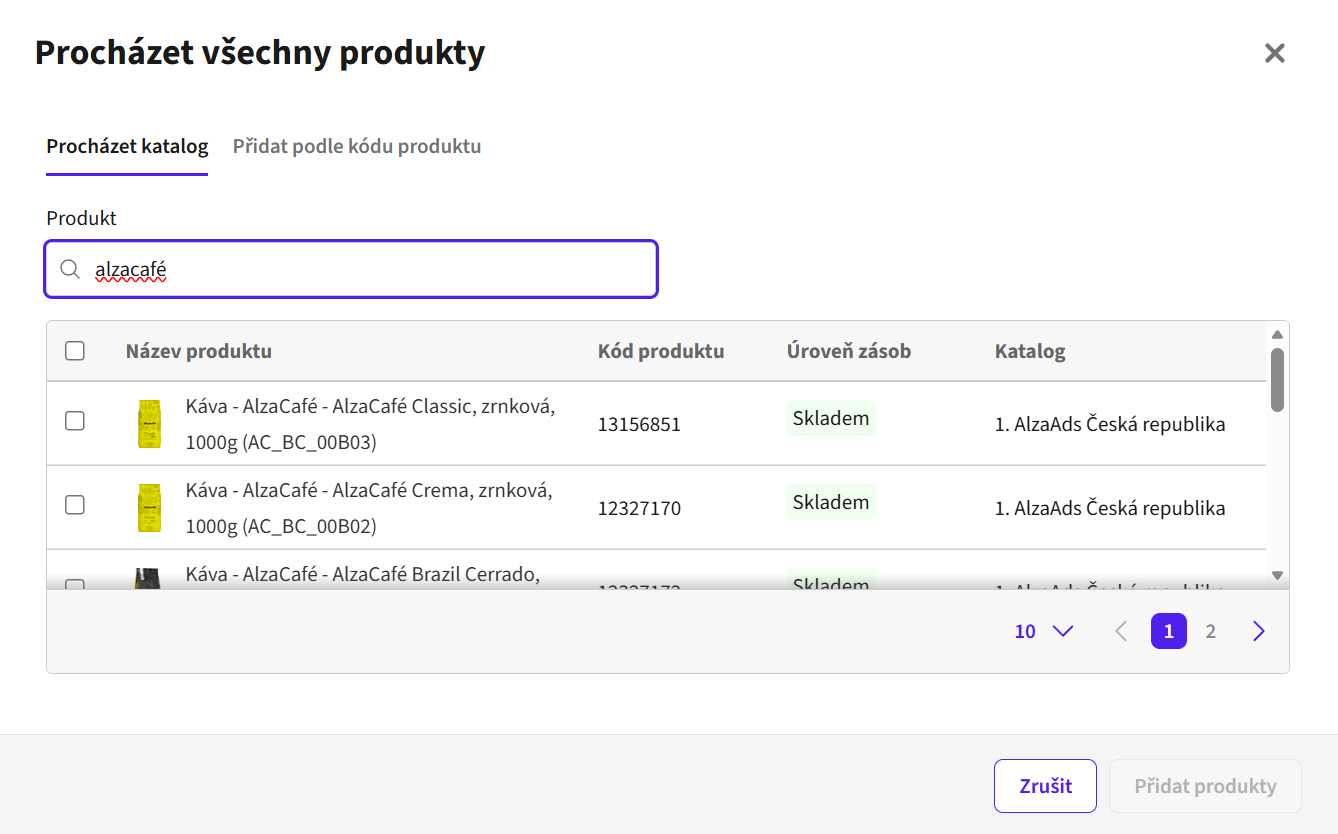Click Skladem badge for AlzaCafé Classic
This screenshot has height=834, width=1338.
831,418
